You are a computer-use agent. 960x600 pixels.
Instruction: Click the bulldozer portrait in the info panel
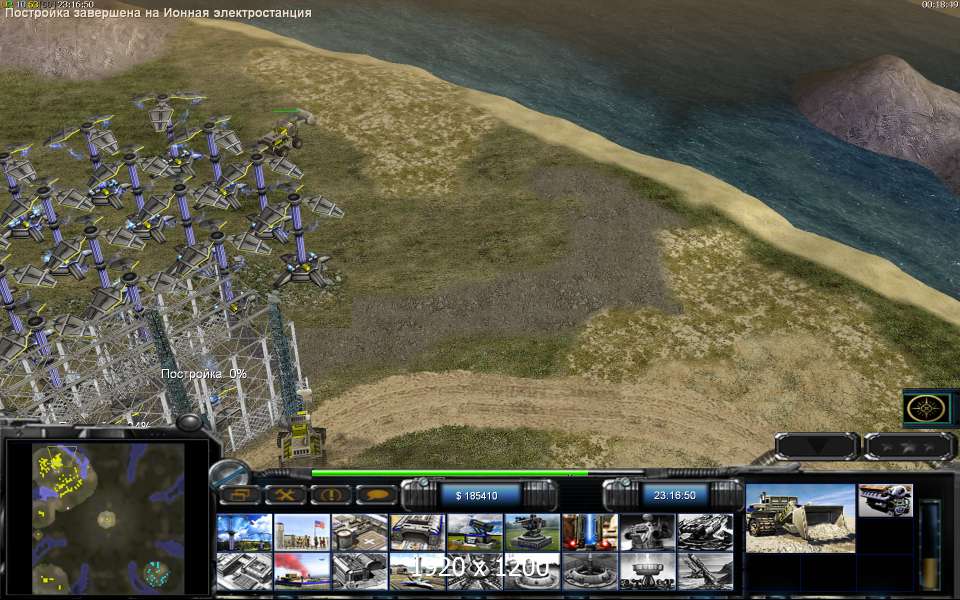[800, 518]
